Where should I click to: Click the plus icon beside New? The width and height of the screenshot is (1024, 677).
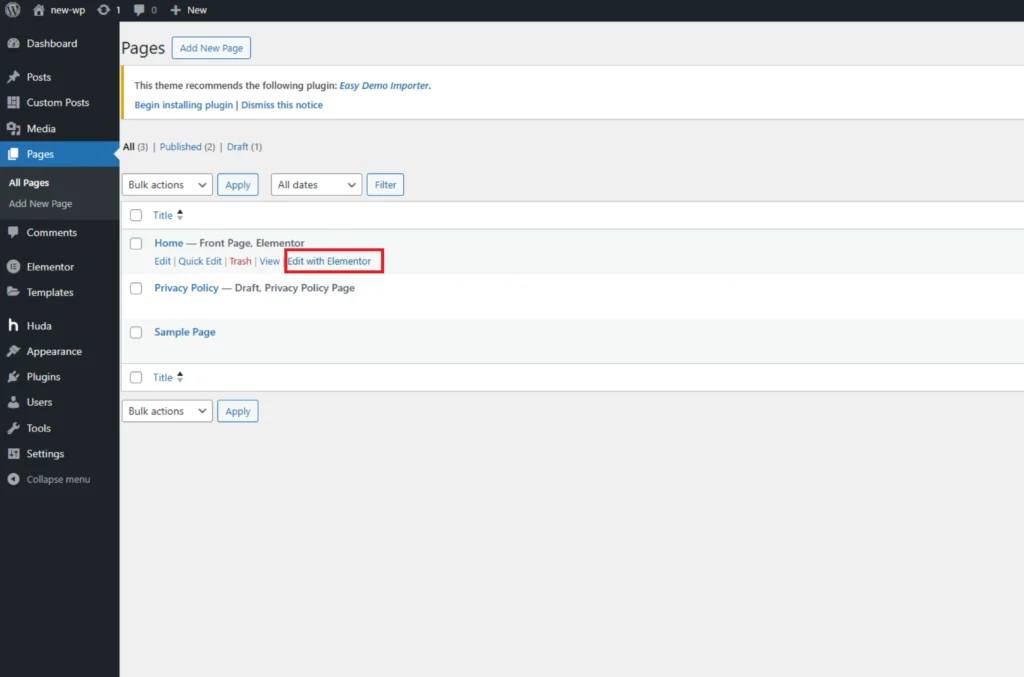click(175, 10)
